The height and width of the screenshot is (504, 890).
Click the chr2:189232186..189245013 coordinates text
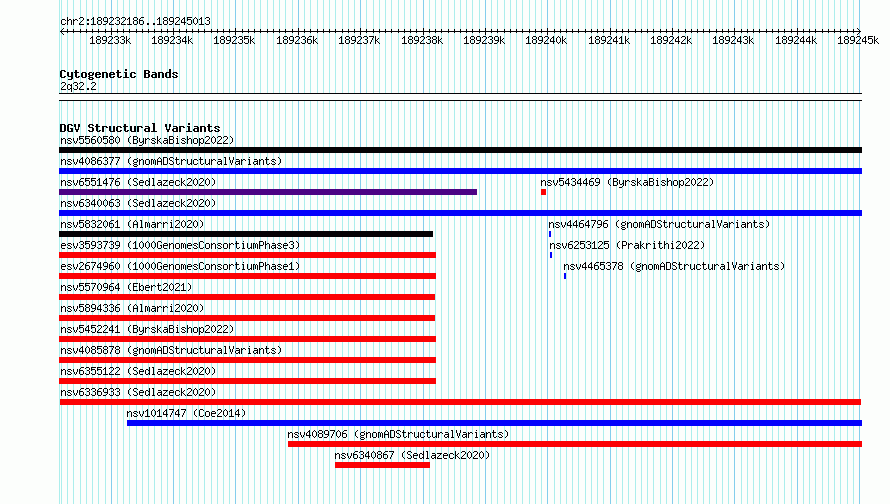coord(135,21)
